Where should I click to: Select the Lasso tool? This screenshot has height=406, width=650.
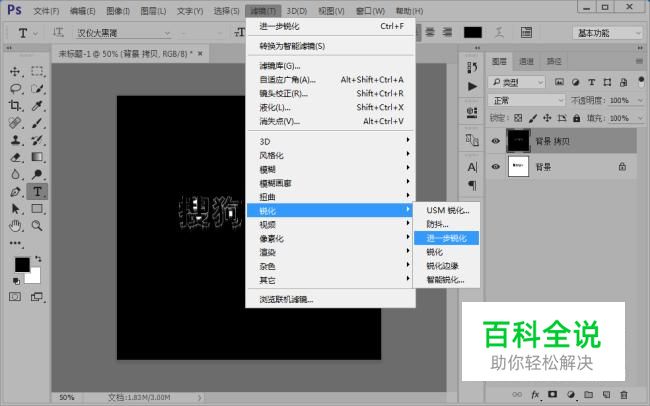click(x=15, y=88)
